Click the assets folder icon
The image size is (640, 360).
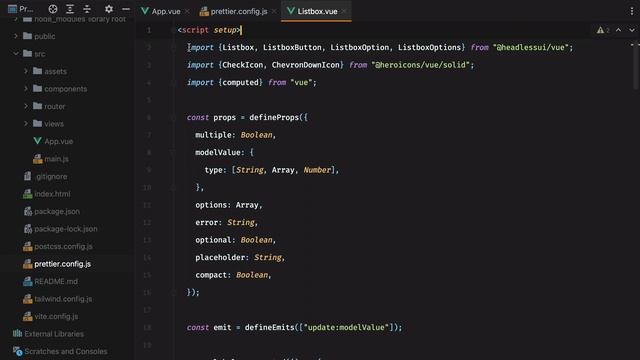(x=38, y=71)
